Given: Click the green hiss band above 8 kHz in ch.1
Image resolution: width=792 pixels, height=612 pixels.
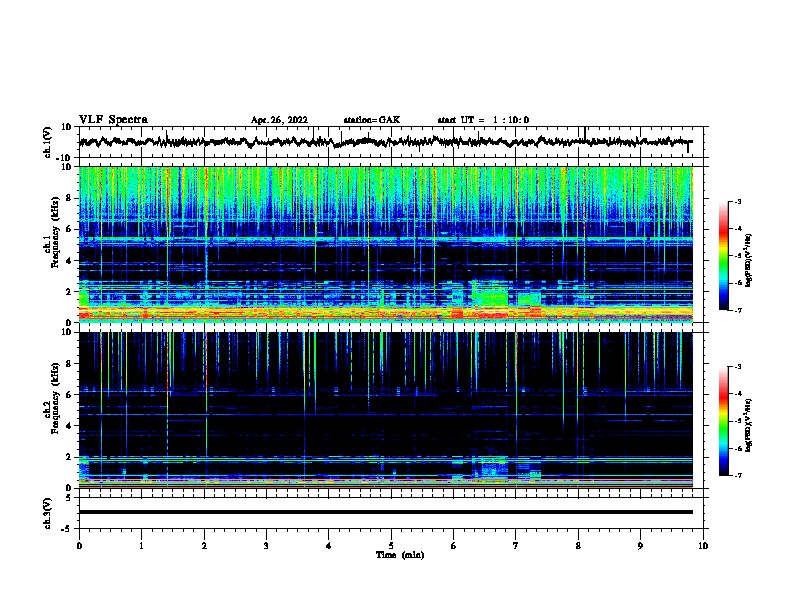Looking at the screenshot, I should point(385,183).
